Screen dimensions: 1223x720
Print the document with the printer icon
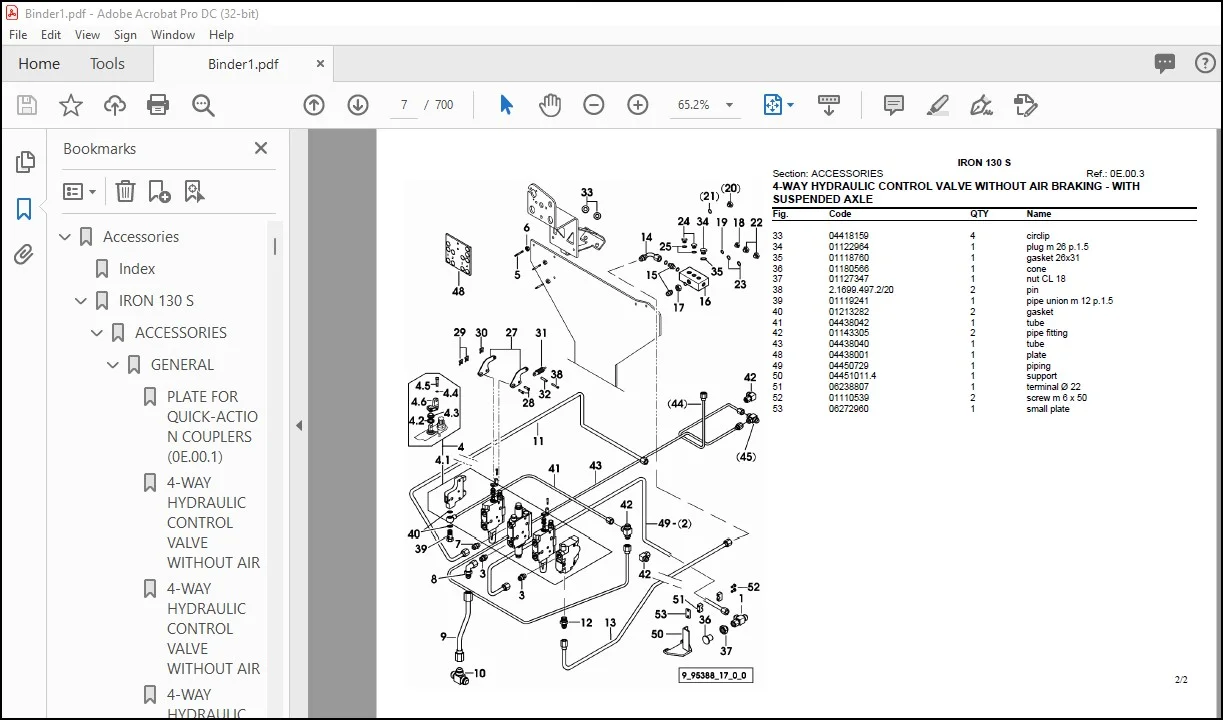point(158,105)
